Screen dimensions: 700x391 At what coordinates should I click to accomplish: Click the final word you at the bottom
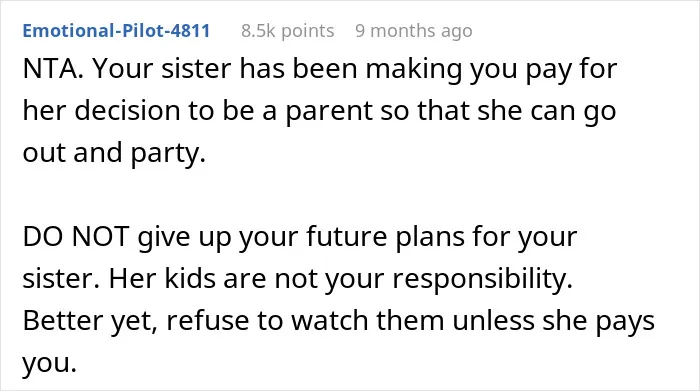pyautogui.click(x=49, y=364)
